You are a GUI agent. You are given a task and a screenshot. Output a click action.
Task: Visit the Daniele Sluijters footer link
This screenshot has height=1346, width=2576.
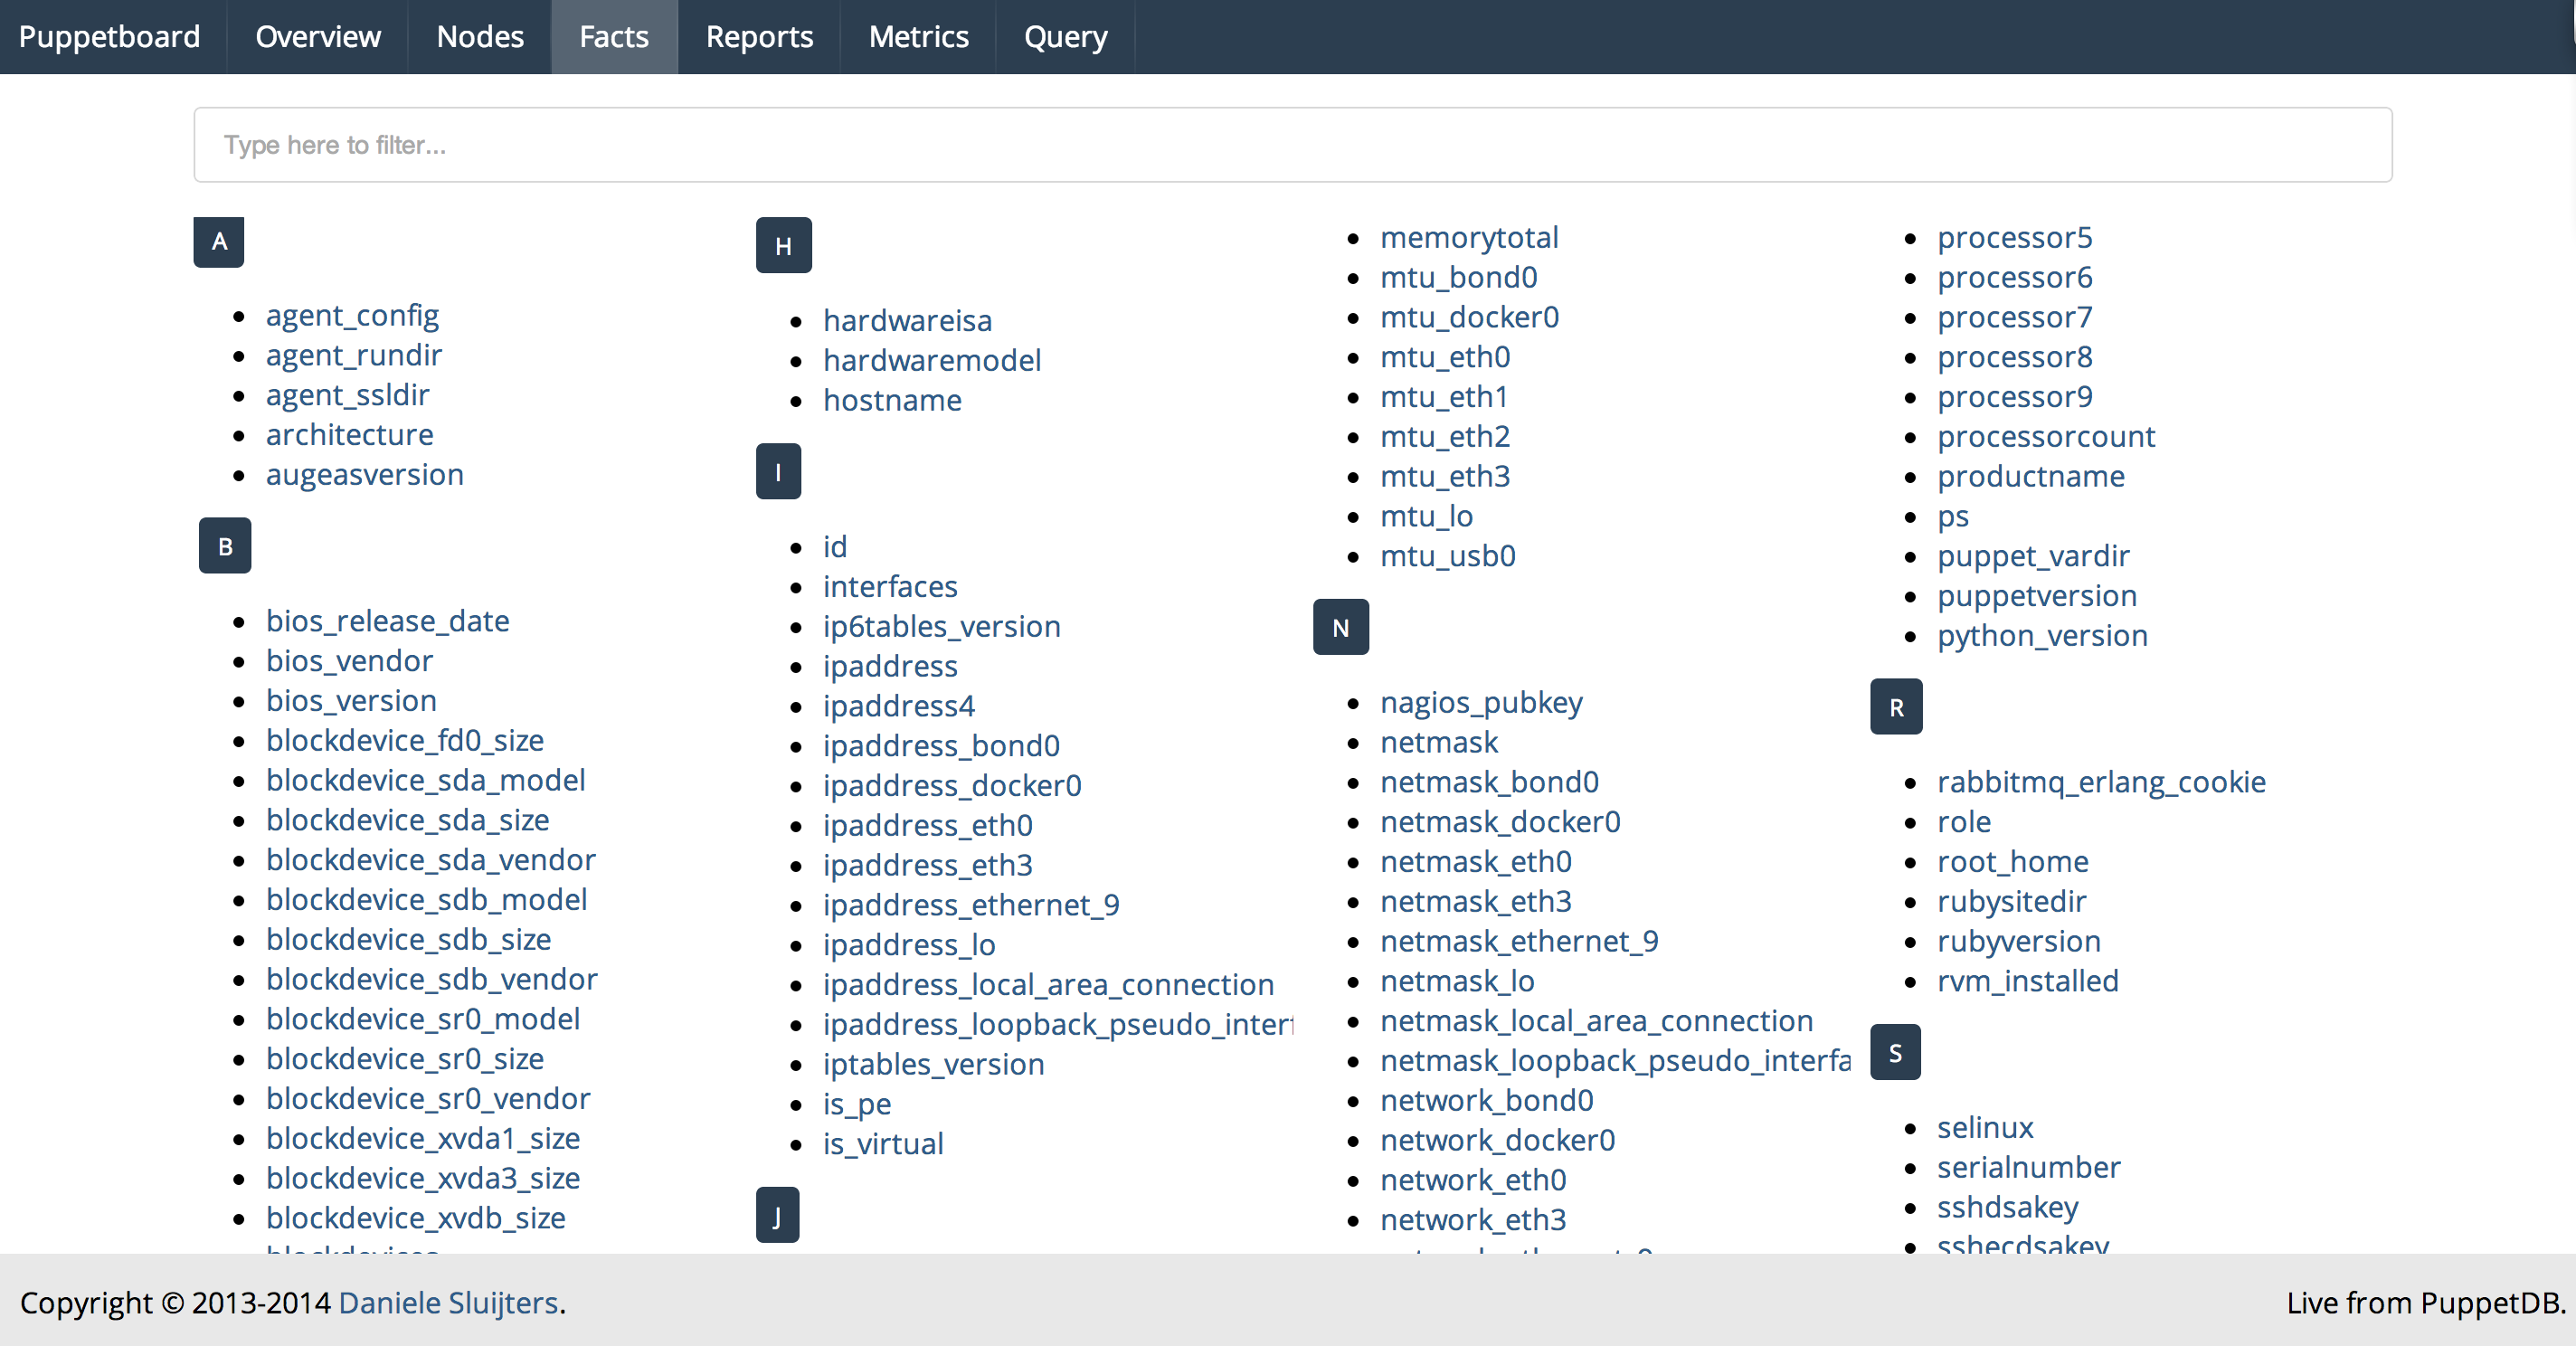pyautogui.click(x=448, y=1303)
